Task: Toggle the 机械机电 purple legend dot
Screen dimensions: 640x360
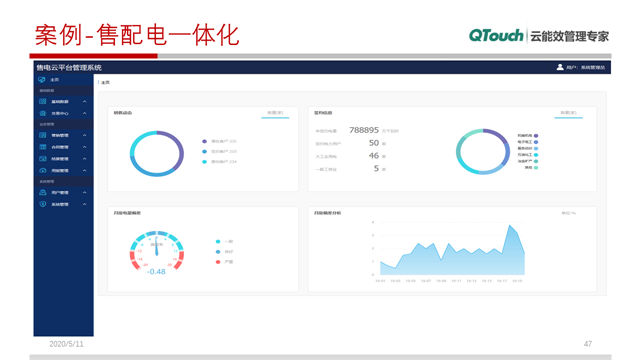Action: pyautogui.click(x=536, y=136)
